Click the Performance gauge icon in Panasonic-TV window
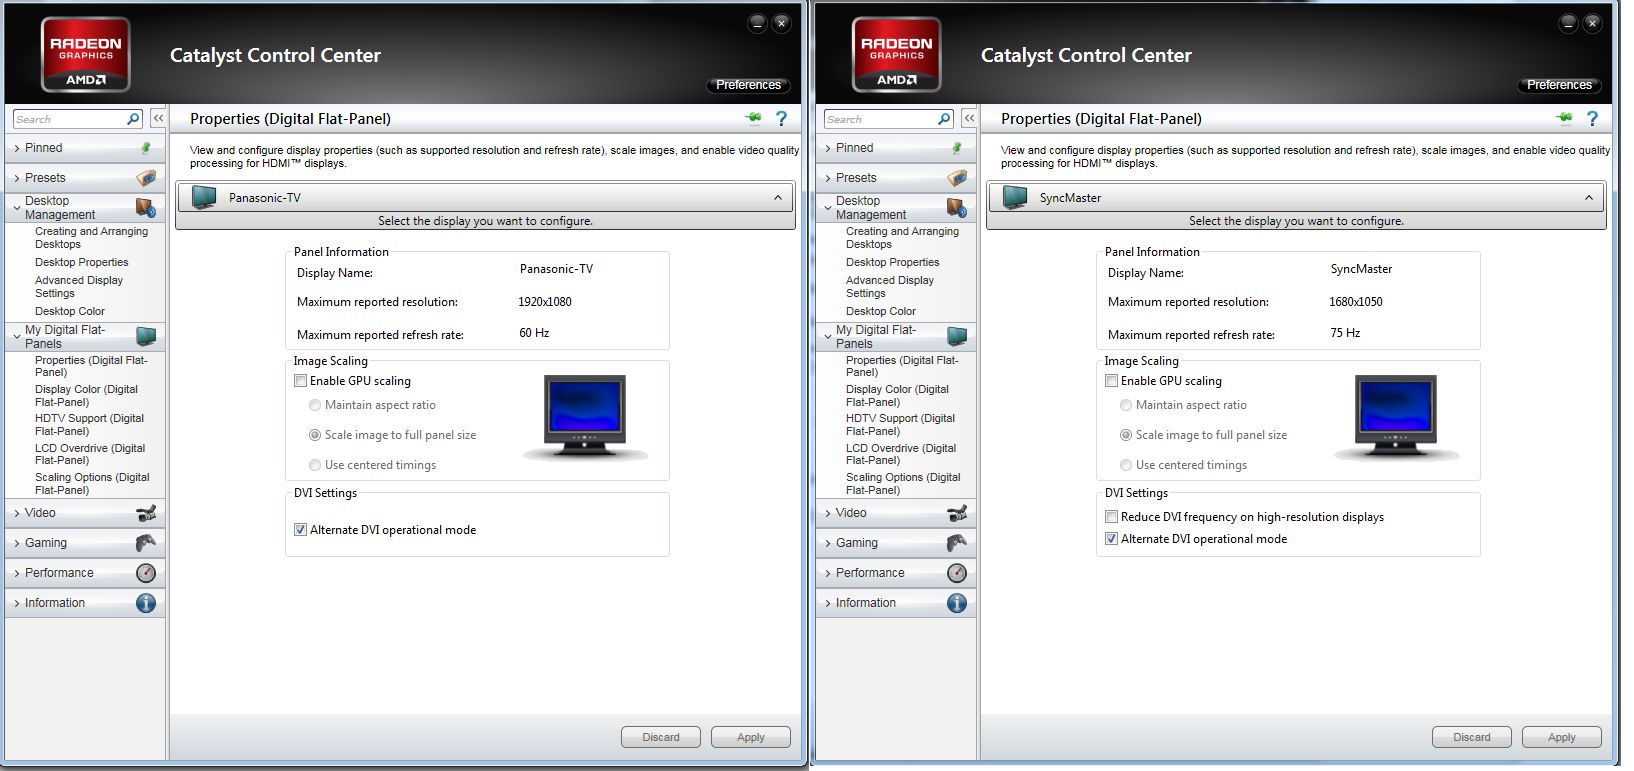Screen dimensions: 1634x771 pos(146,573)
